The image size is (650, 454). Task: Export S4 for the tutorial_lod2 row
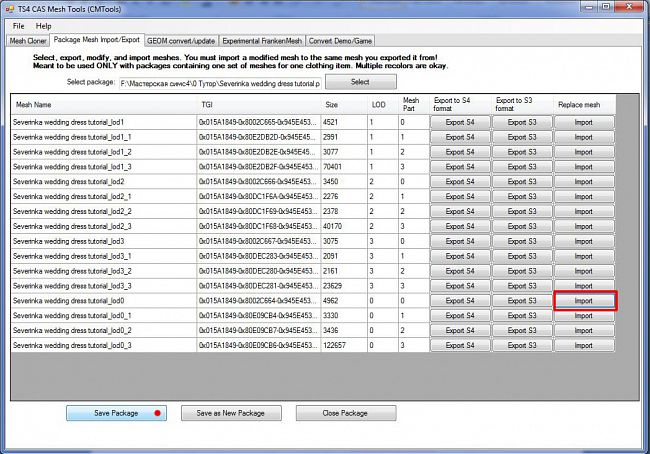[460, 182]
